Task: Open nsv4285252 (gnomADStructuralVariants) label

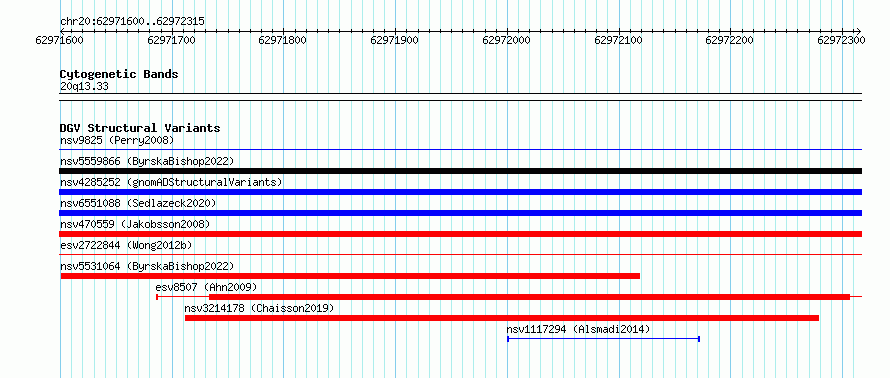Action: click(x=171, y=182)
